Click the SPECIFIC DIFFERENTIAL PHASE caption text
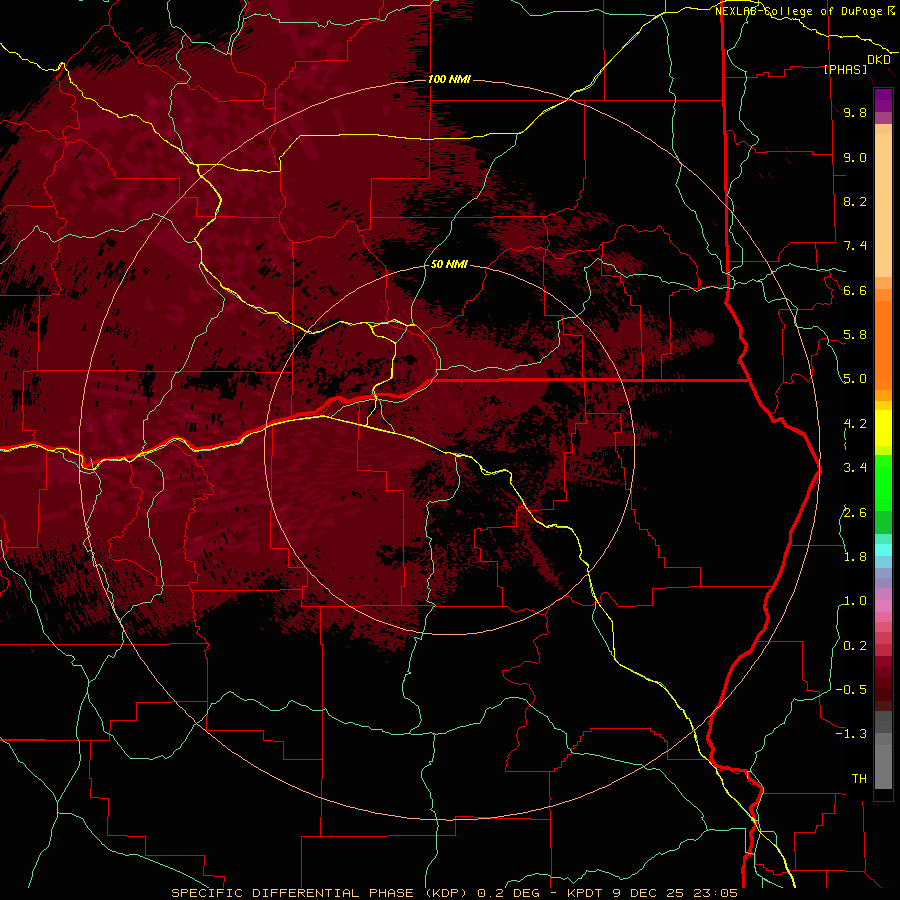Viewport: 900px width, 900px height. [x=292, y=893]
